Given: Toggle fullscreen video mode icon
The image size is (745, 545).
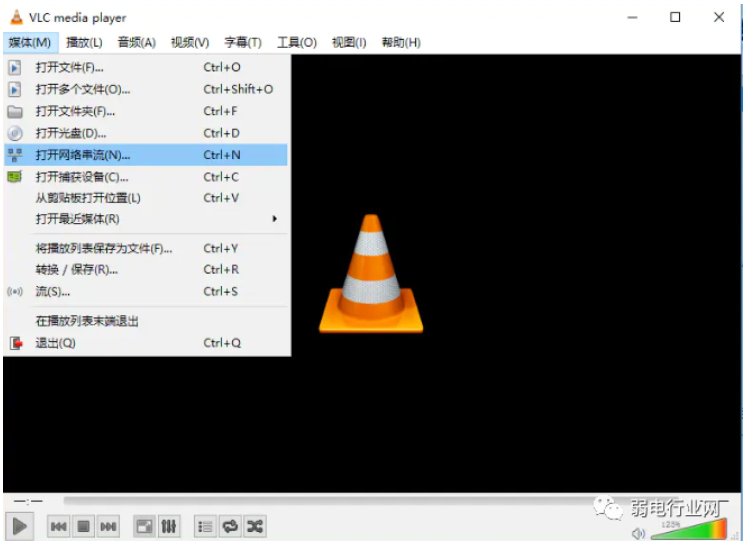Looking at the screenshot, I should click(x=145, y=526).
